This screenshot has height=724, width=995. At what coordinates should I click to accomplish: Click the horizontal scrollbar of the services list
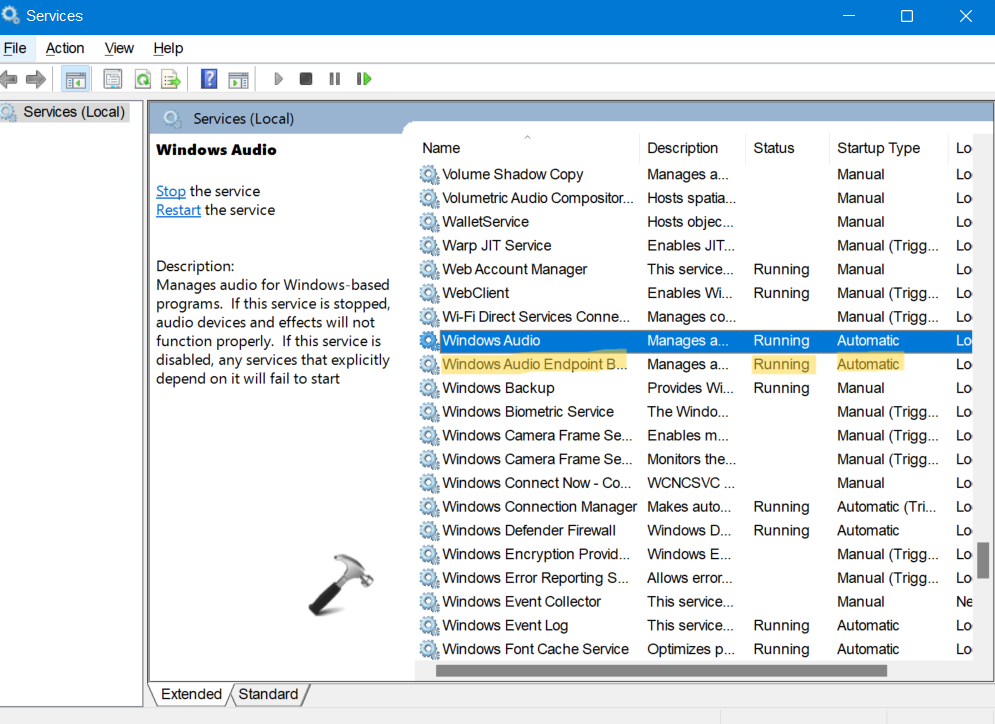tap(660, 671)
